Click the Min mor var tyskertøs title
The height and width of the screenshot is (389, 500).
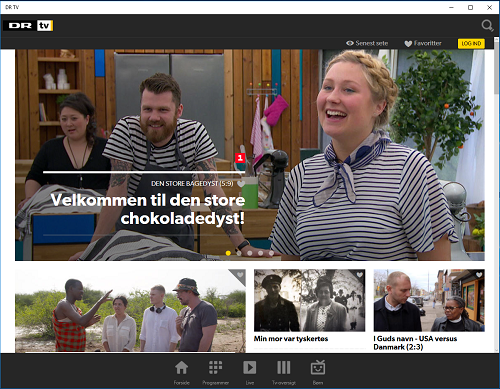291,339
